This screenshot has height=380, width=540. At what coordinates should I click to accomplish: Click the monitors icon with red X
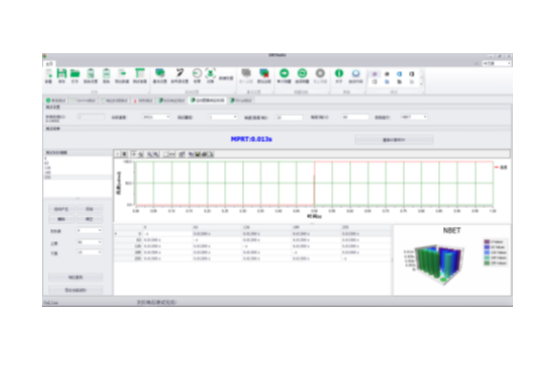click(x=264, y=73)
